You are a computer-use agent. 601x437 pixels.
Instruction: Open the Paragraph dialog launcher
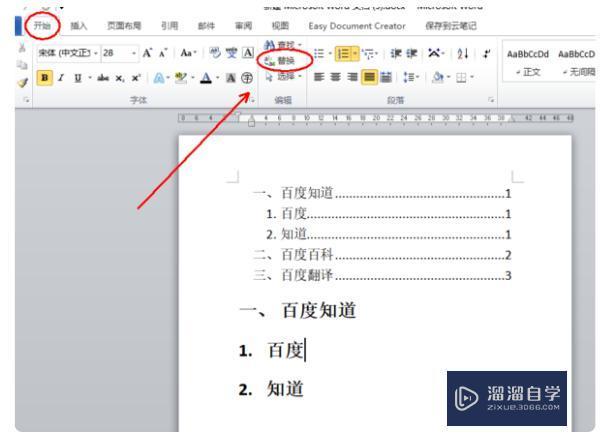tap(491, 100)
